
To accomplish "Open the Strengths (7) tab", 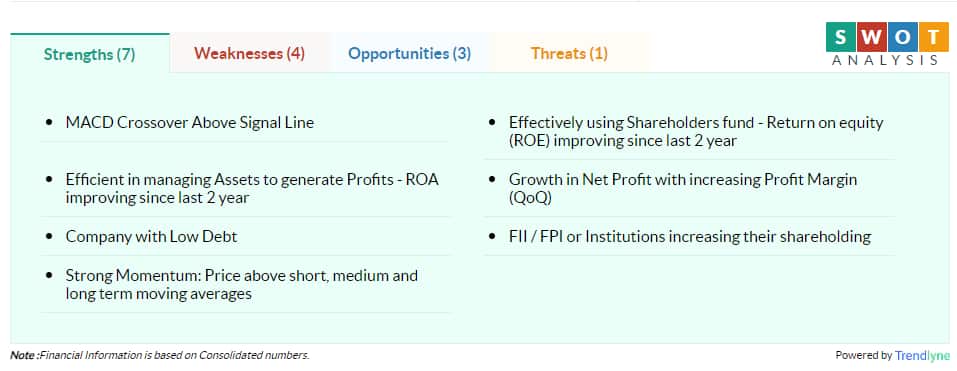I will 90,54.
